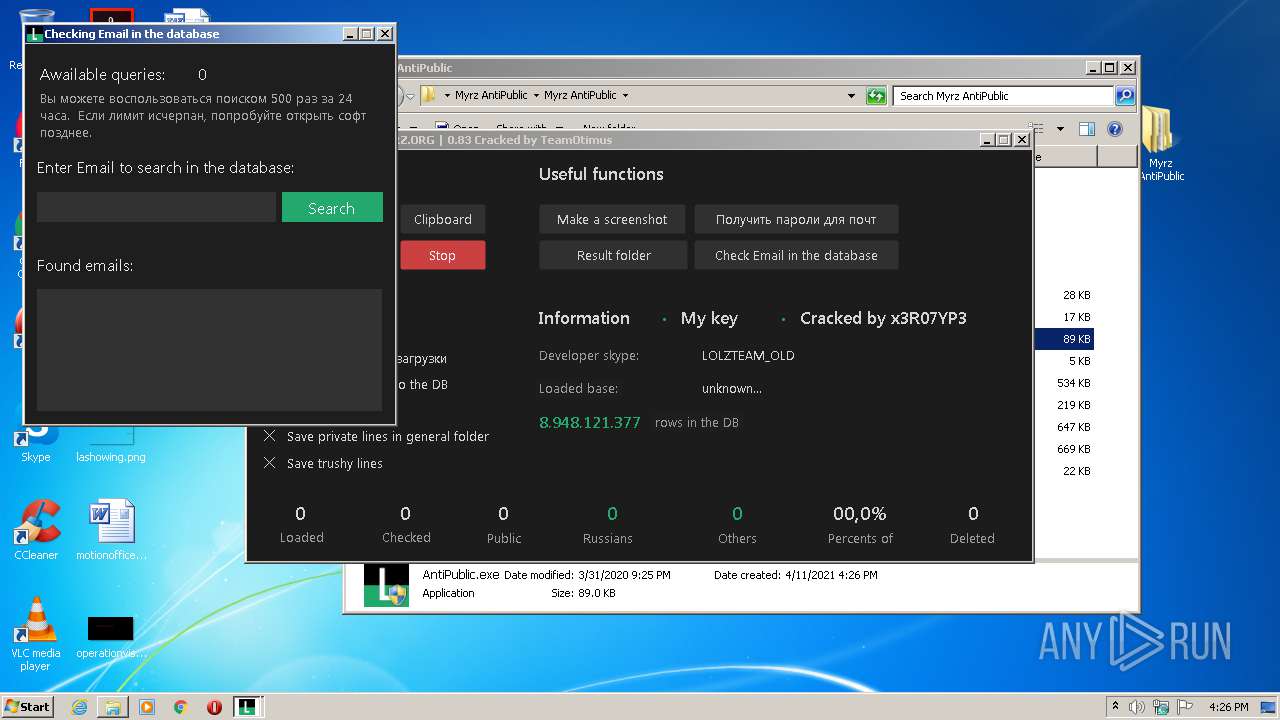Expand dropdown after second Myrz AntiPublic breadcrumb
The width and height of the screenshot is (1280, 720).
[625, 96]
